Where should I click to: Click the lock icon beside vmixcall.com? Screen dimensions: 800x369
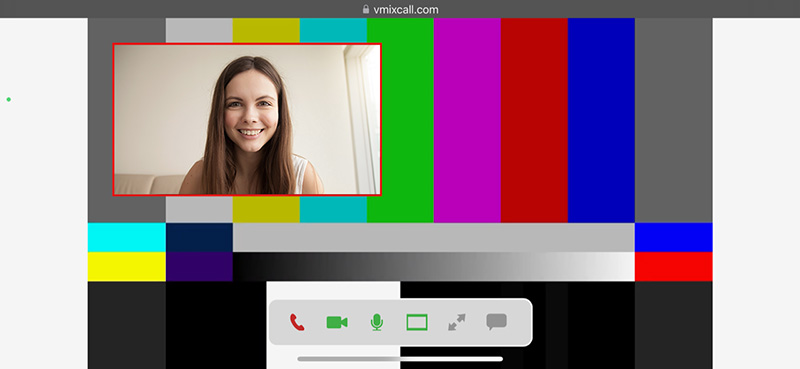365,9
